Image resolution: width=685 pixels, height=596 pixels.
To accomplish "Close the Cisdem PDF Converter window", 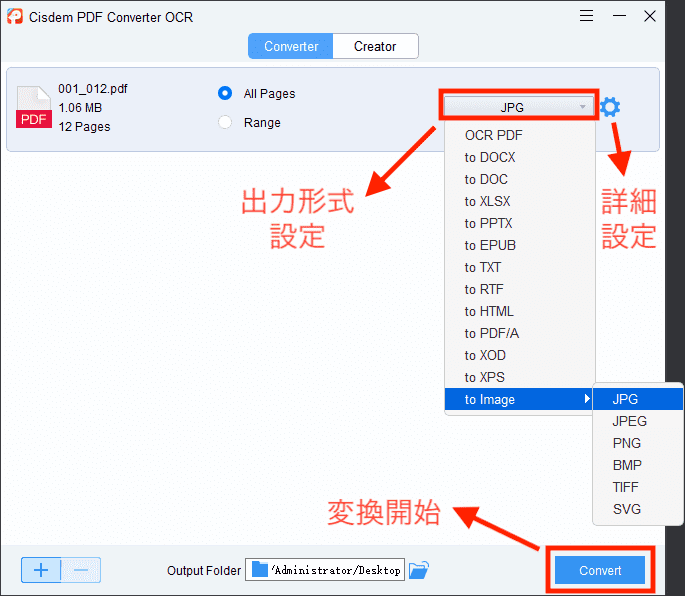I will click(x=650, y=16).
